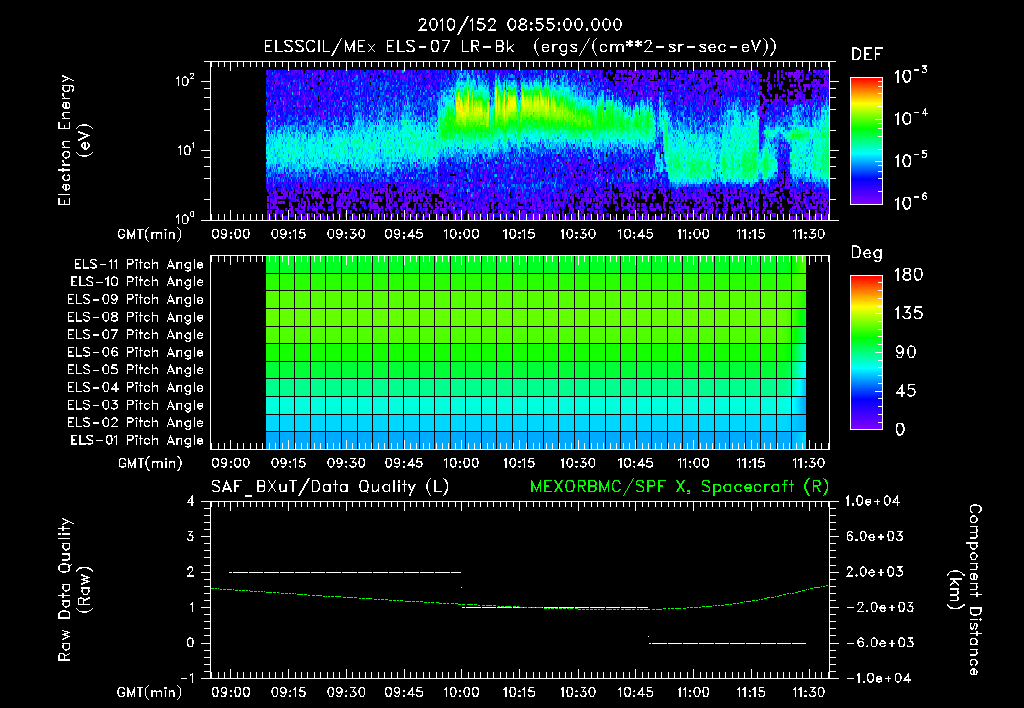Click the Deg pitch angle color bar
This screenshot has width=1024, height=708.
coord(867,353)
